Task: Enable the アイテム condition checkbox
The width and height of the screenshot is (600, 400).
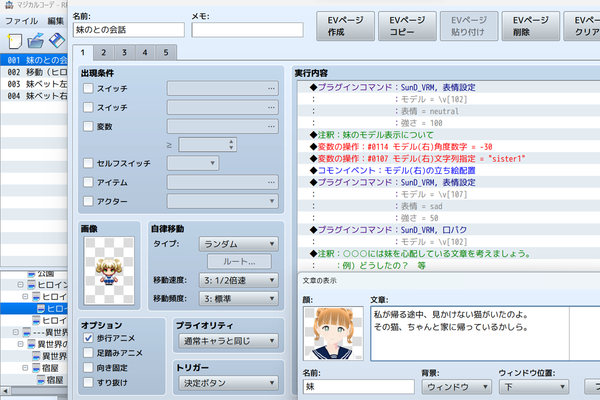Action: pyautogui.click(x=88, y=182)
